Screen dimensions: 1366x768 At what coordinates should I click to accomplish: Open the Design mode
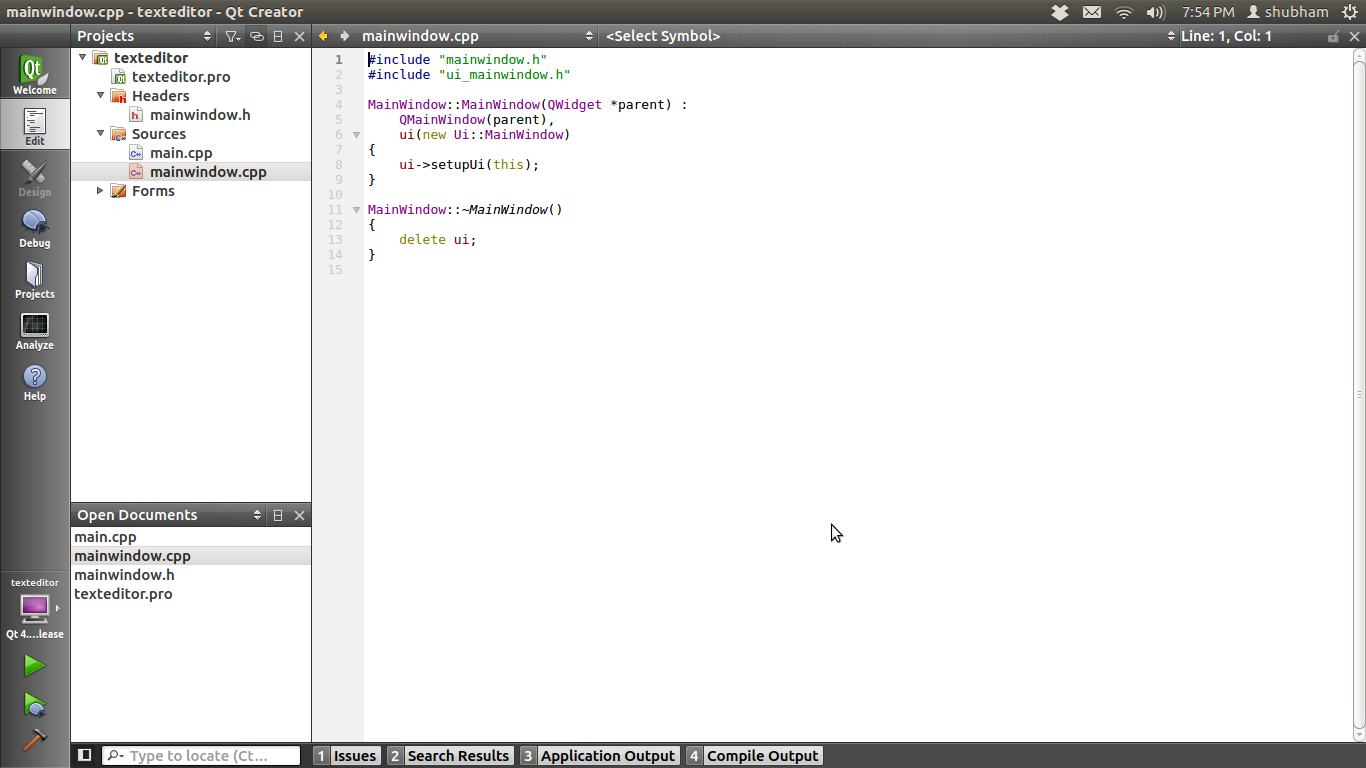[x=35, y=177]
